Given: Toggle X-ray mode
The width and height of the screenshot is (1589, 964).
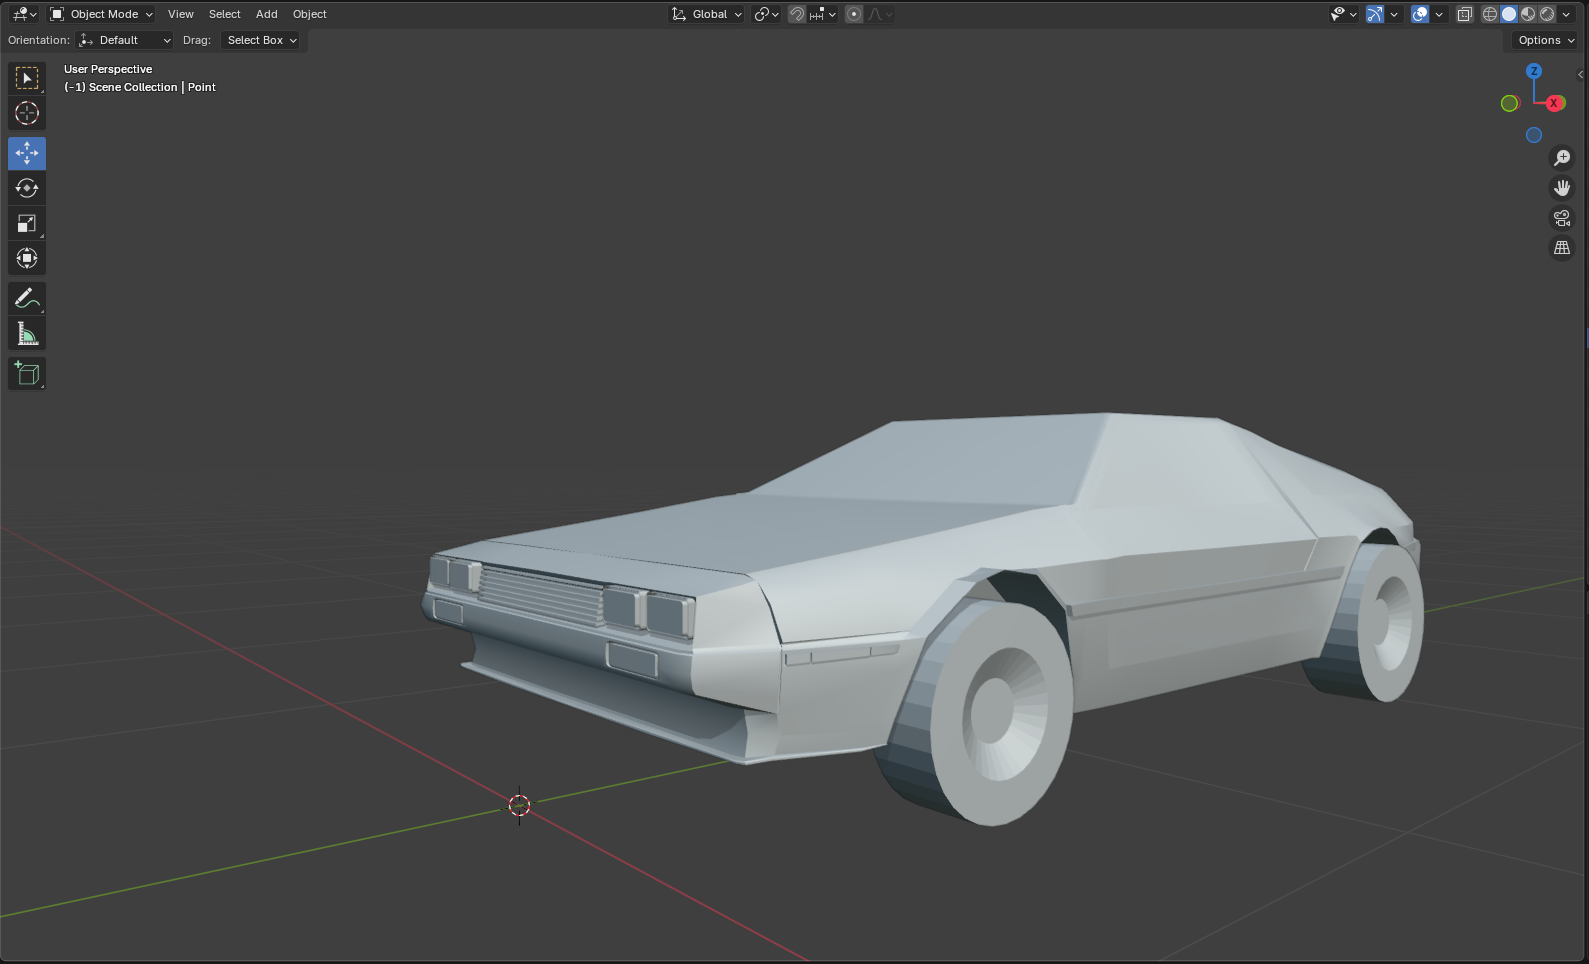Looking at the screenshot, I should coord(1465,14).
